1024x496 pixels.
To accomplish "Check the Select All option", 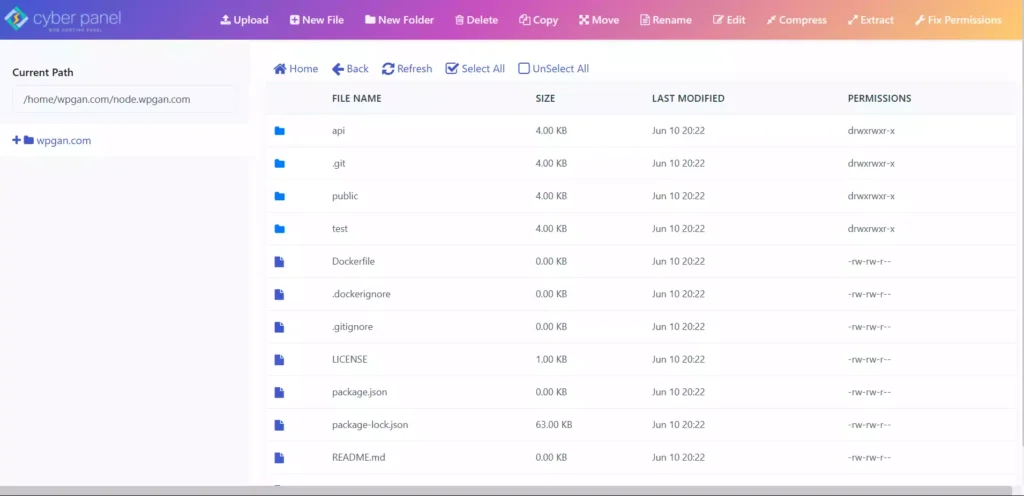I will pos(475,69).
